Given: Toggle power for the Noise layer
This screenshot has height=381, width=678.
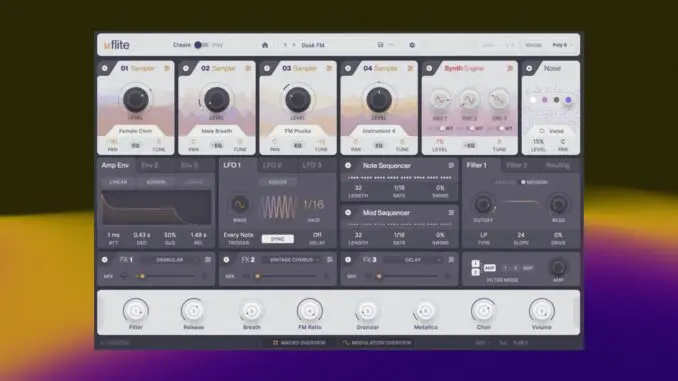Looking at the screenshot, I should [529, 68].
